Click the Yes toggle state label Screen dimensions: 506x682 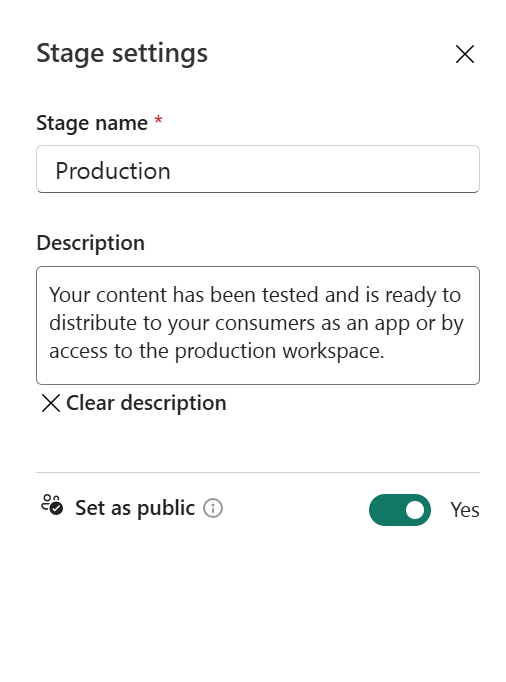[465, 510]
